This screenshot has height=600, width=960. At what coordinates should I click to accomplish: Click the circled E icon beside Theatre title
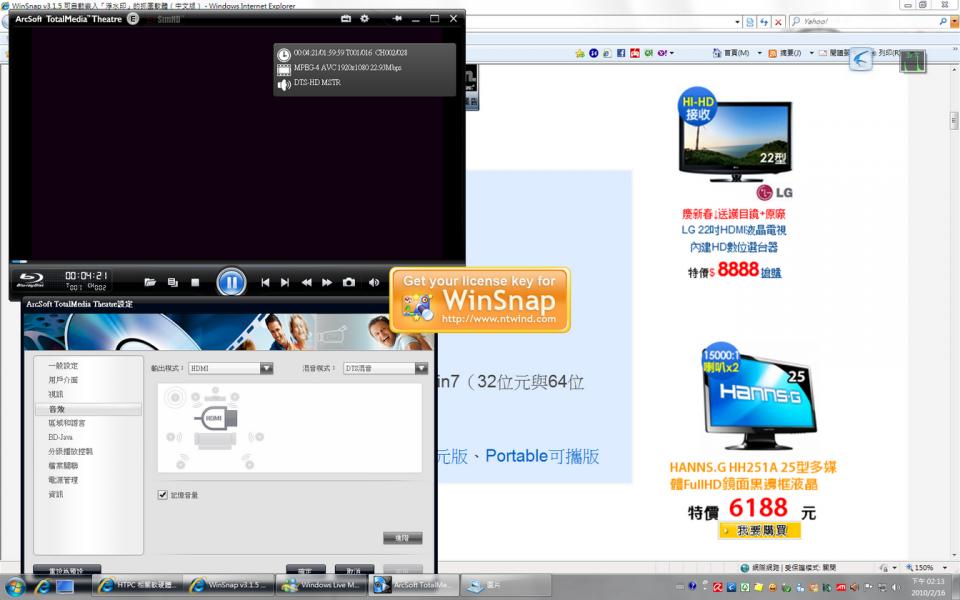coord(133,18)
